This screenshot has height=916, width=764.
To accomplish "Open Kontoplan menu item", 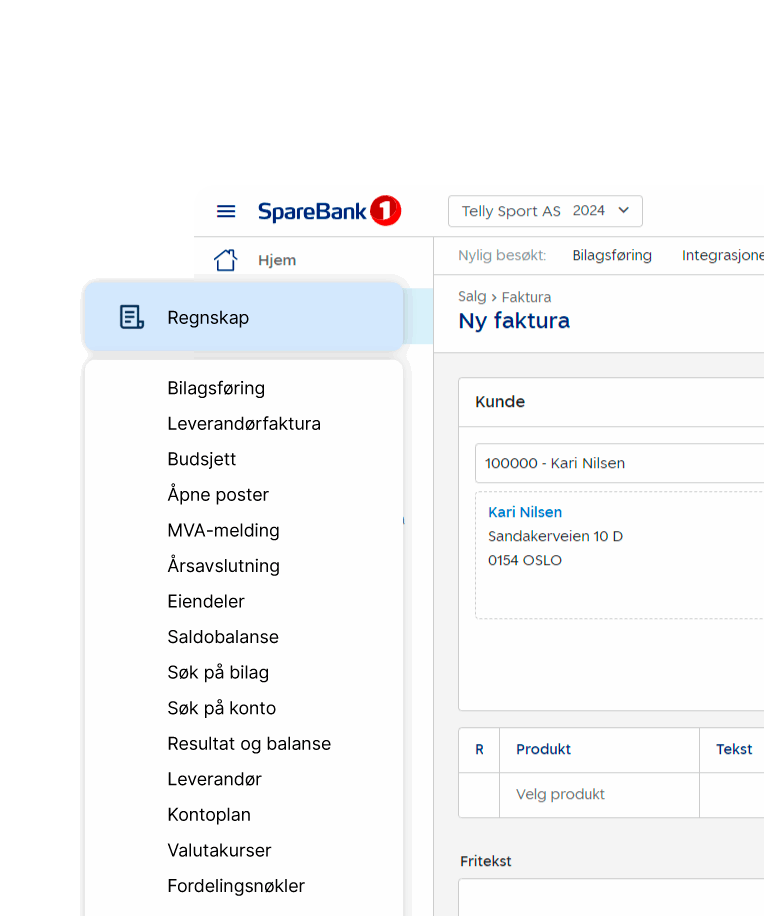I will click(x=209, y=815).
